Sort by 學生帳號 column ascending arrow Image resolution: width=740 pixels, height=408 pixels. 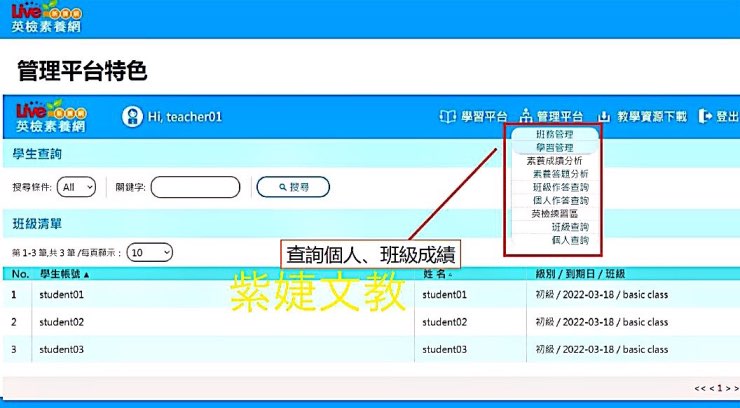[x=86, y=274]
